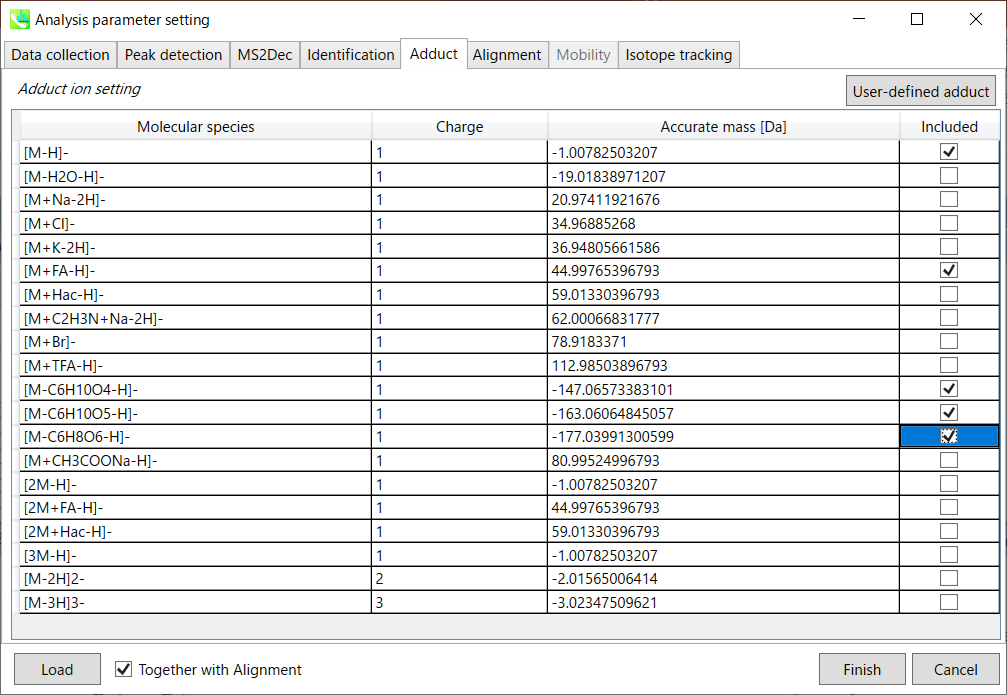Viewport: 1007px width, 695px height.
Task: Toggle Together with Alignment checkbox
Action: tap(124, 670)
